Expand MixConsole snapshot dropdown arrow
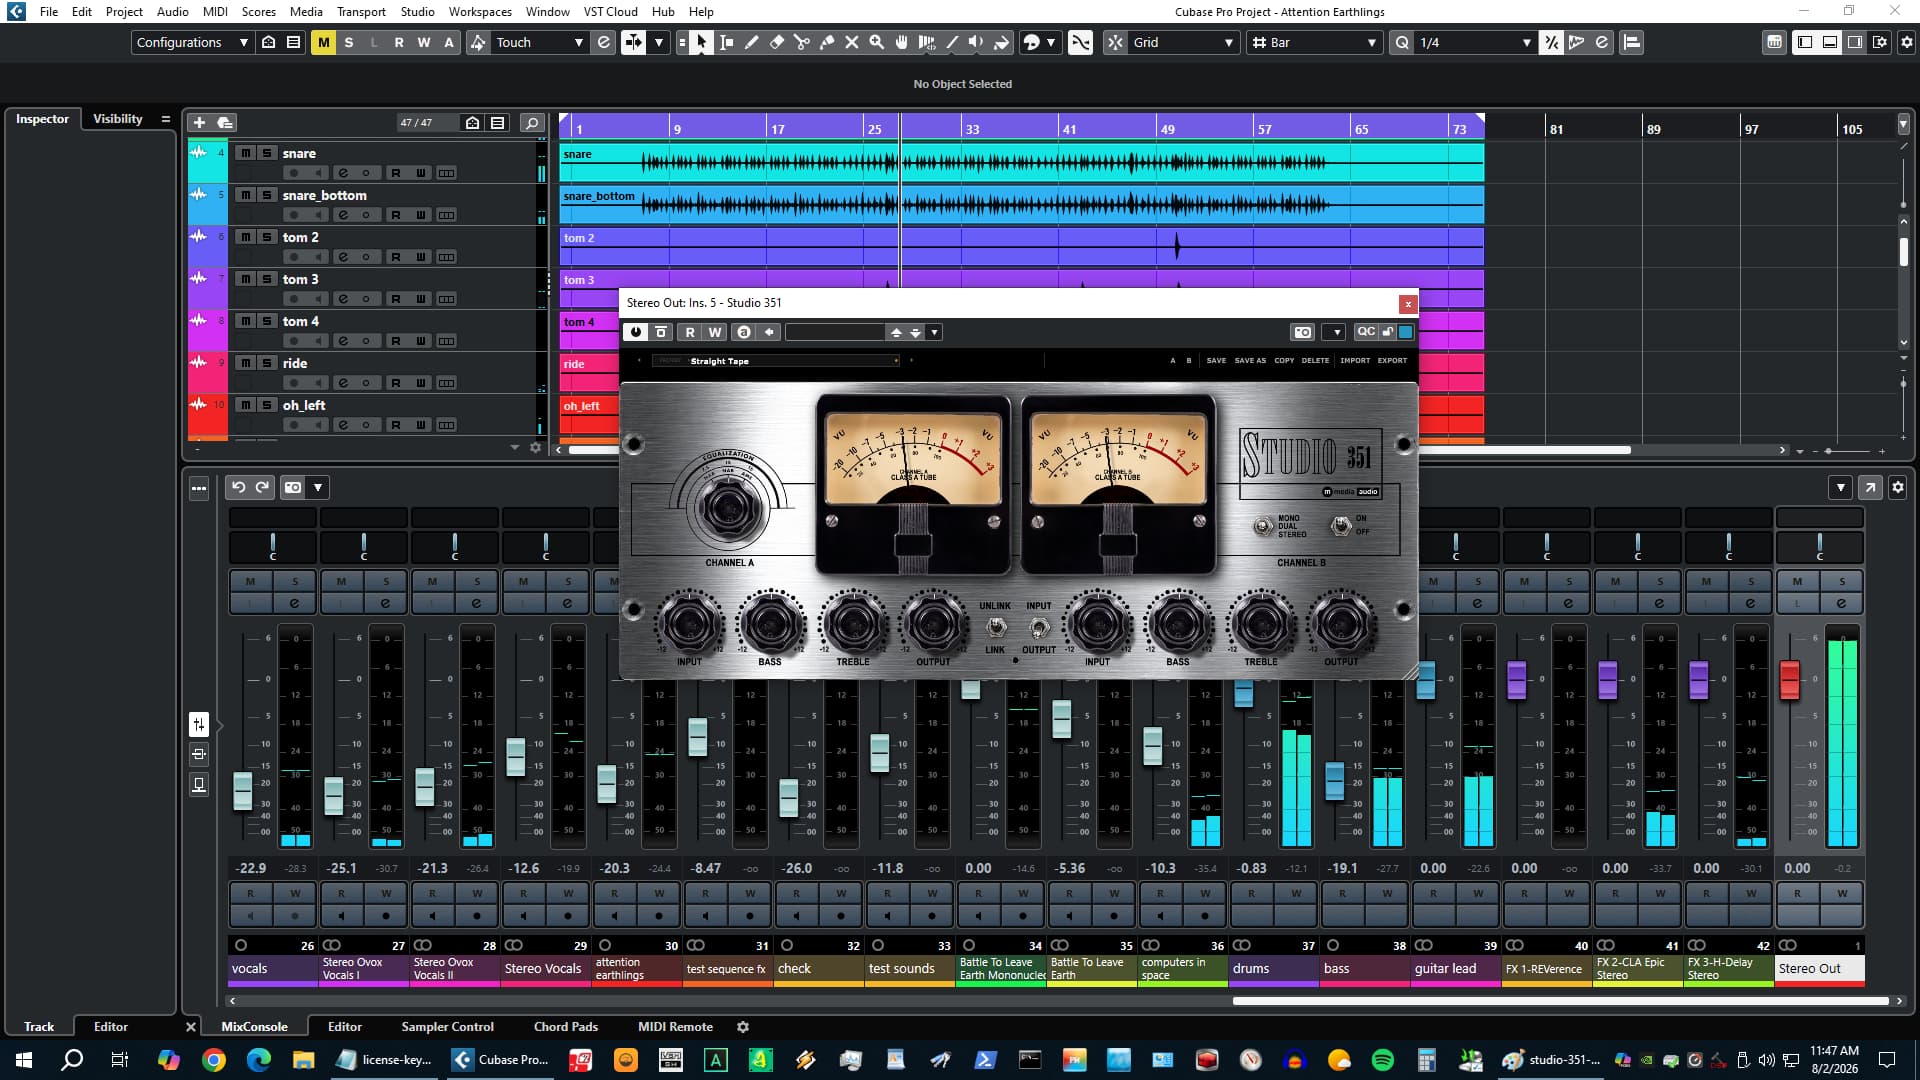The height and width of the screenshot is (1080, 1920). [x=318, y=487]
